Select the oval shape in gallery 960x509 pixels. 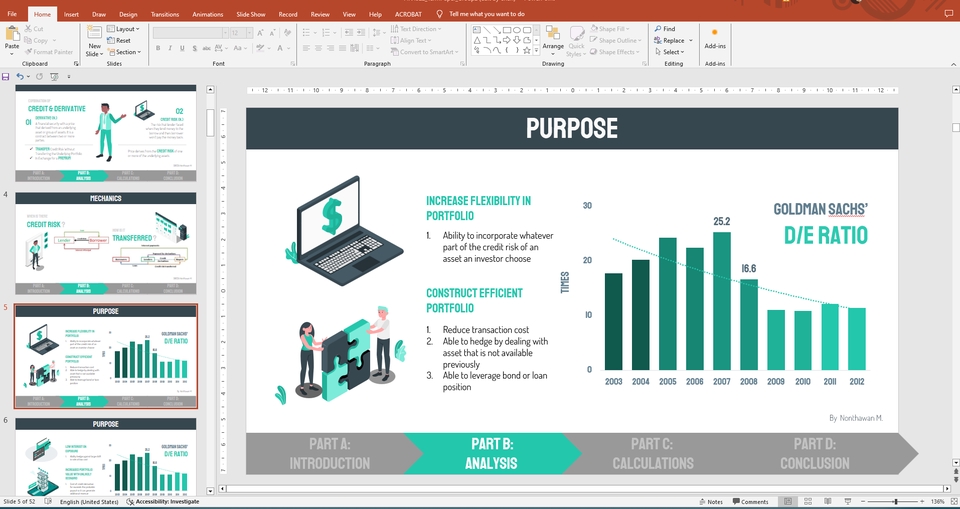click(517, 29)
